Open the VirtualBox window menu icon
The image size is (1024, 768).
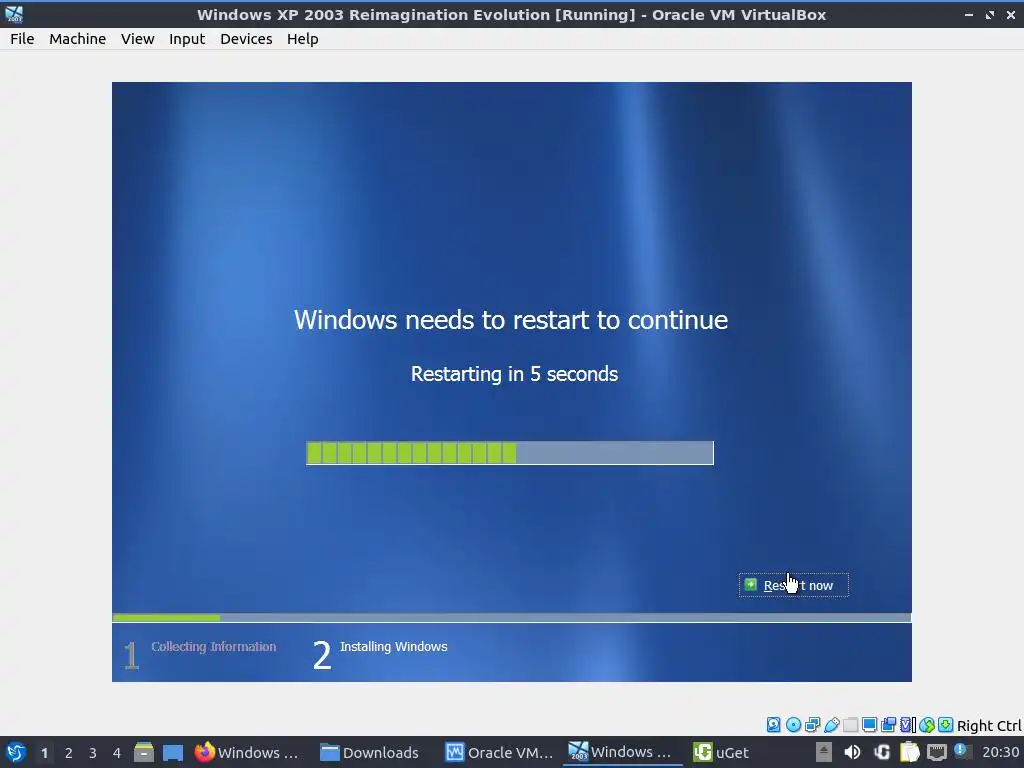14,14
